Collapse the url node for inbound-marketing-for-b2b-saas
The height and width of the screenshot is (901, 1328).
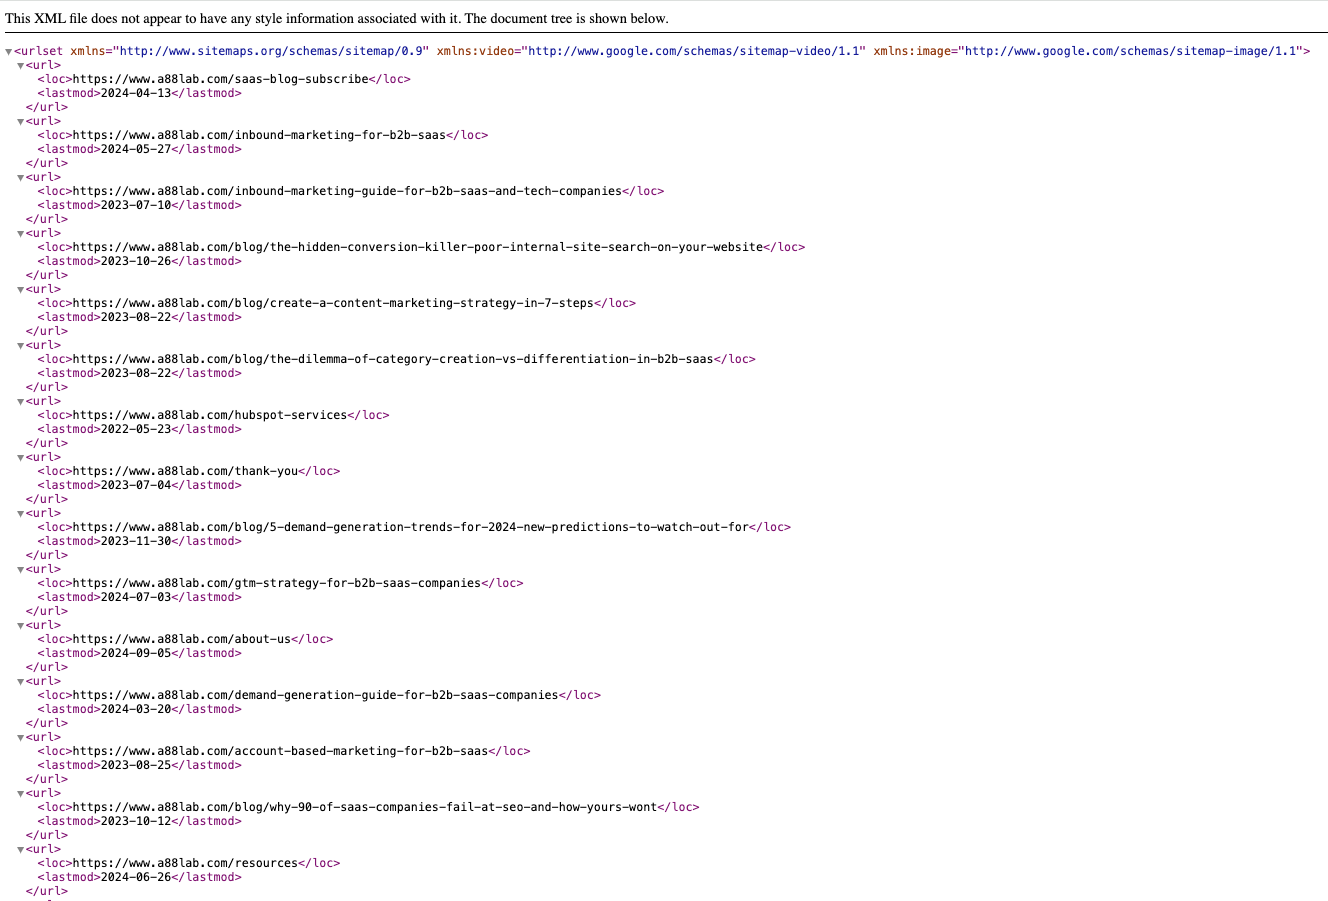(21, 122)
